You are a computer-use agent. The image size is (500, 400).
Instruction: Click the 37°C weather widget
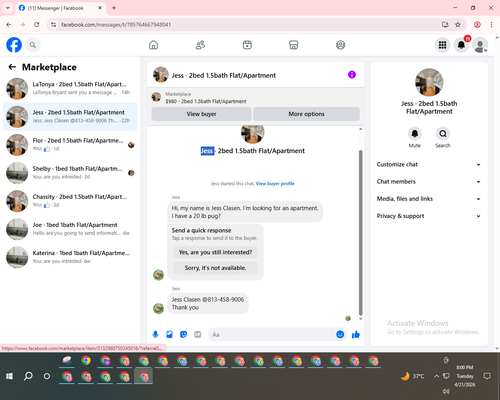412,376
